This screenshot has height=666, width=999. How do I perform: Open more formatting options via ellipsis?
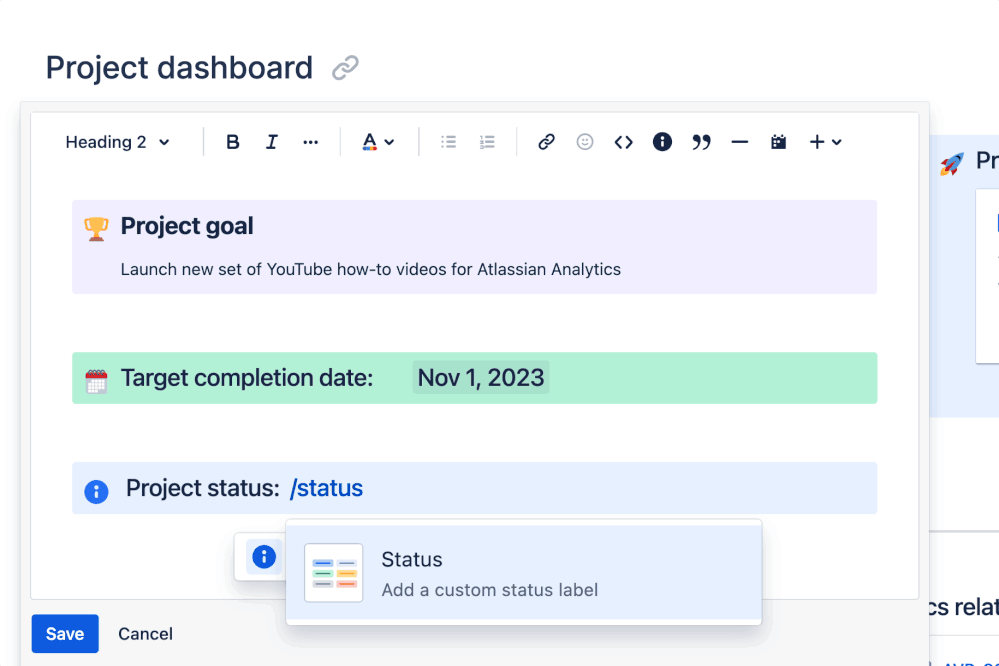310,141
